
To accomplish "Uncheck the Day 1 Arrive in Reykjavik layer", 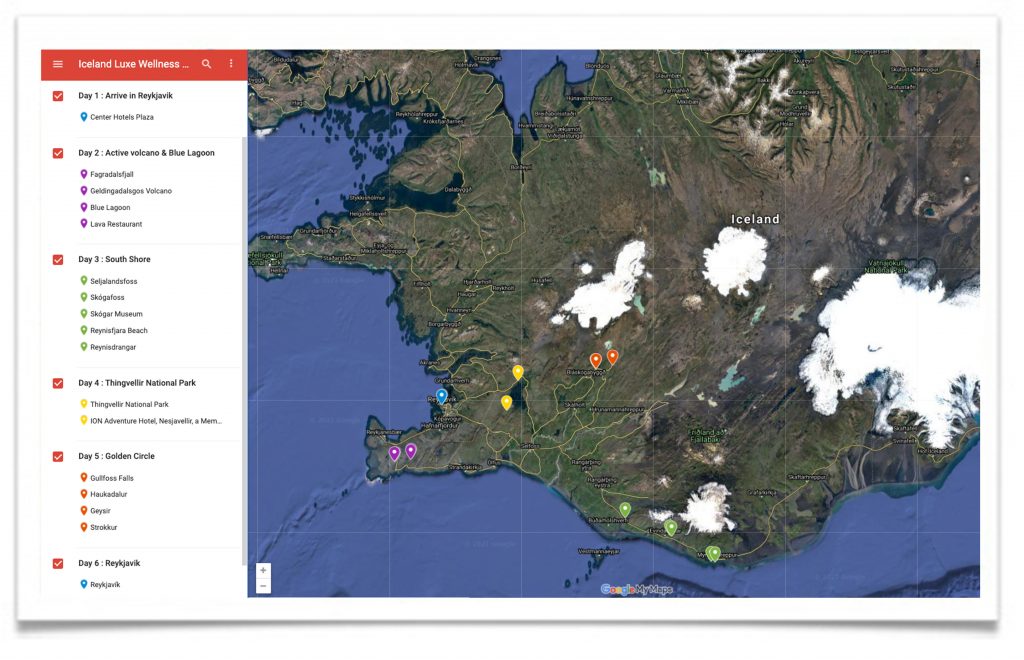I will [58, 96].
